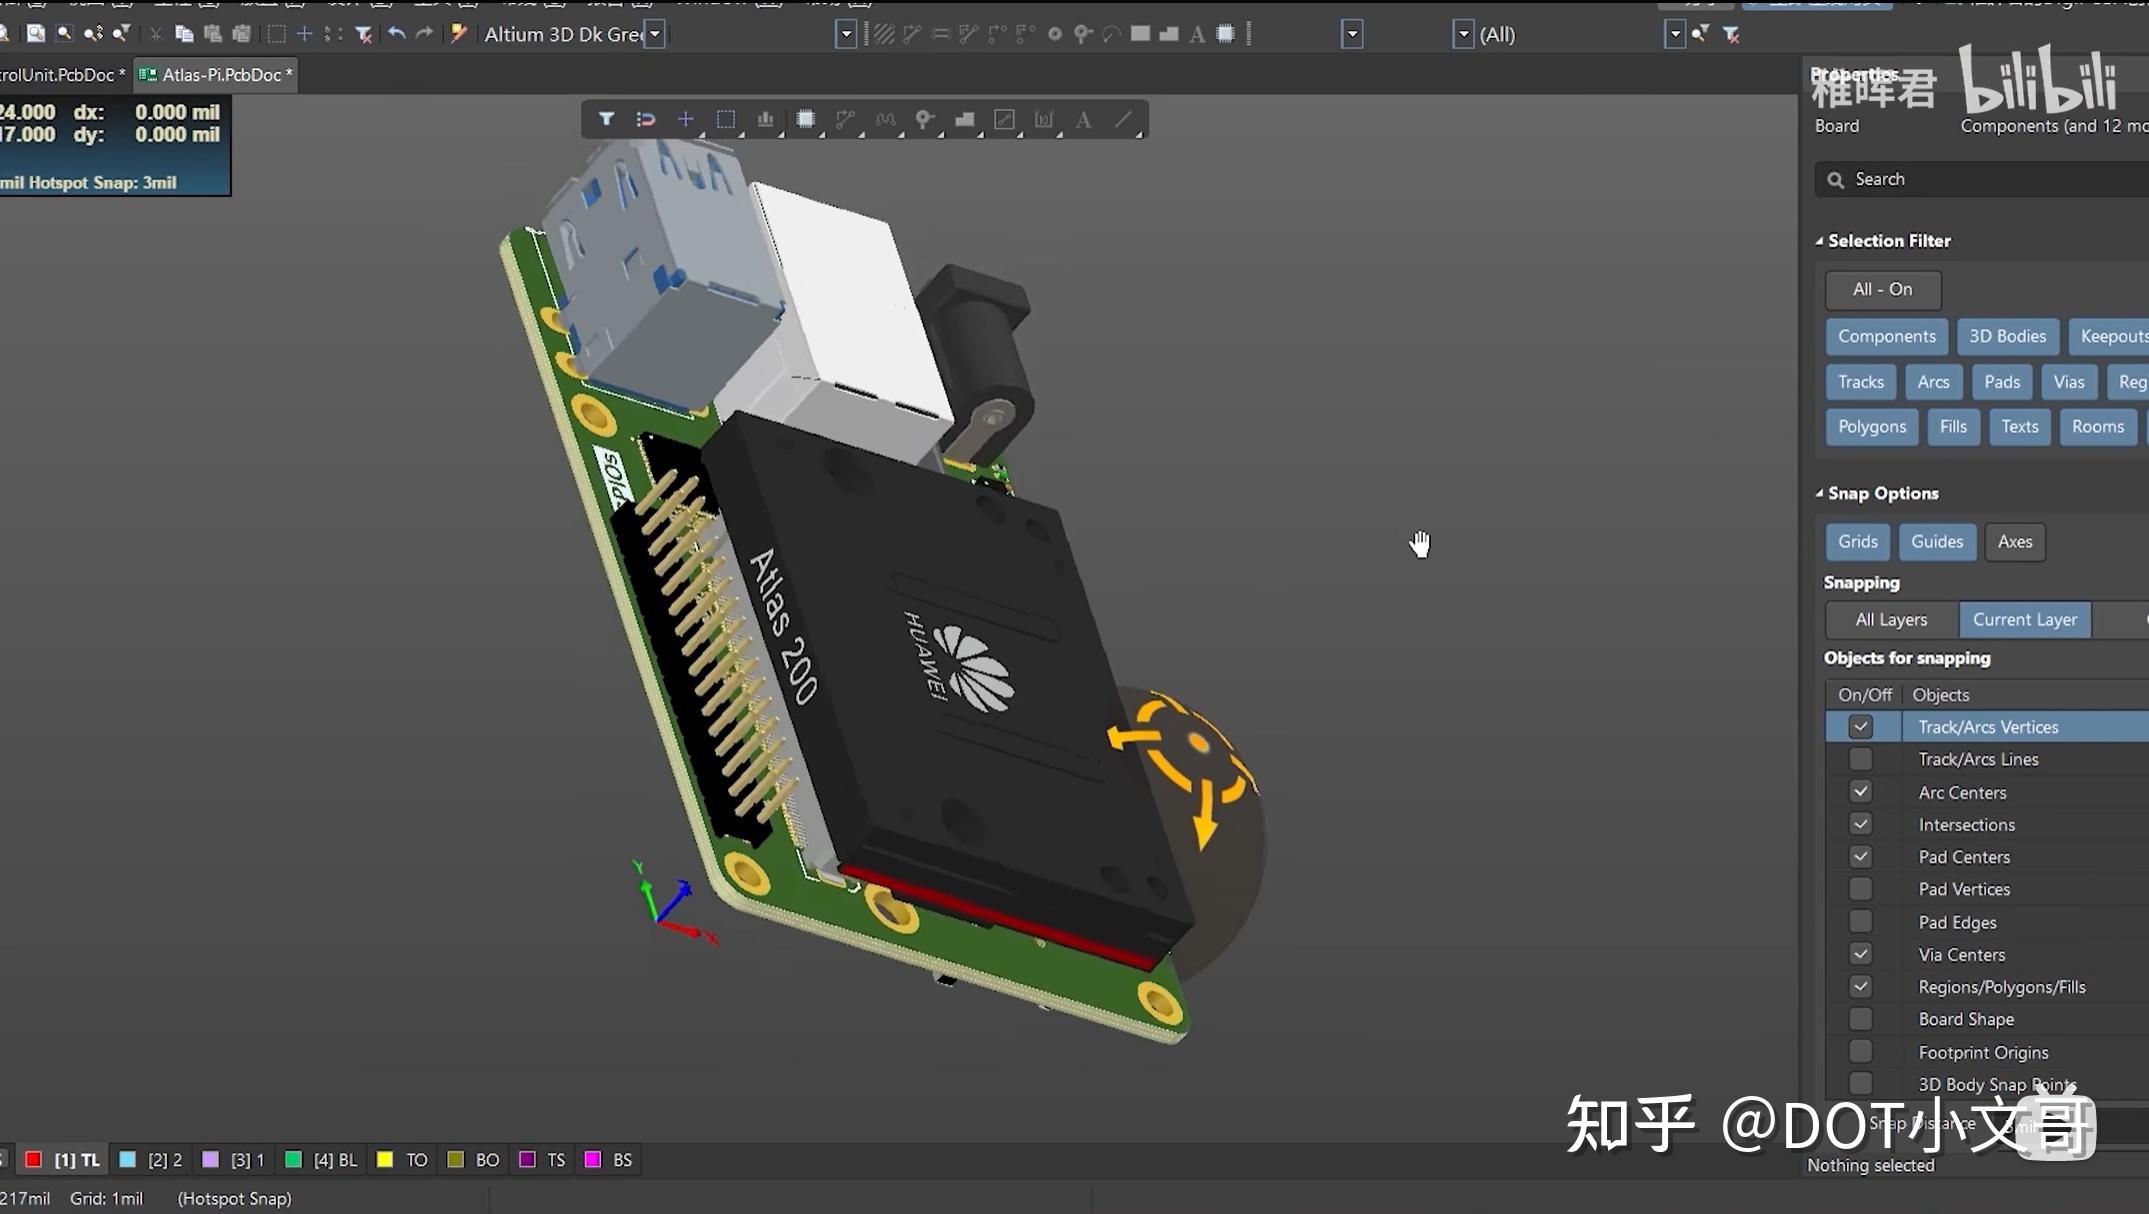Screen dimensions: 2149x1214
Task: Click the Place String 'A' icon in the top toolbar
Action: point(1197,34)
